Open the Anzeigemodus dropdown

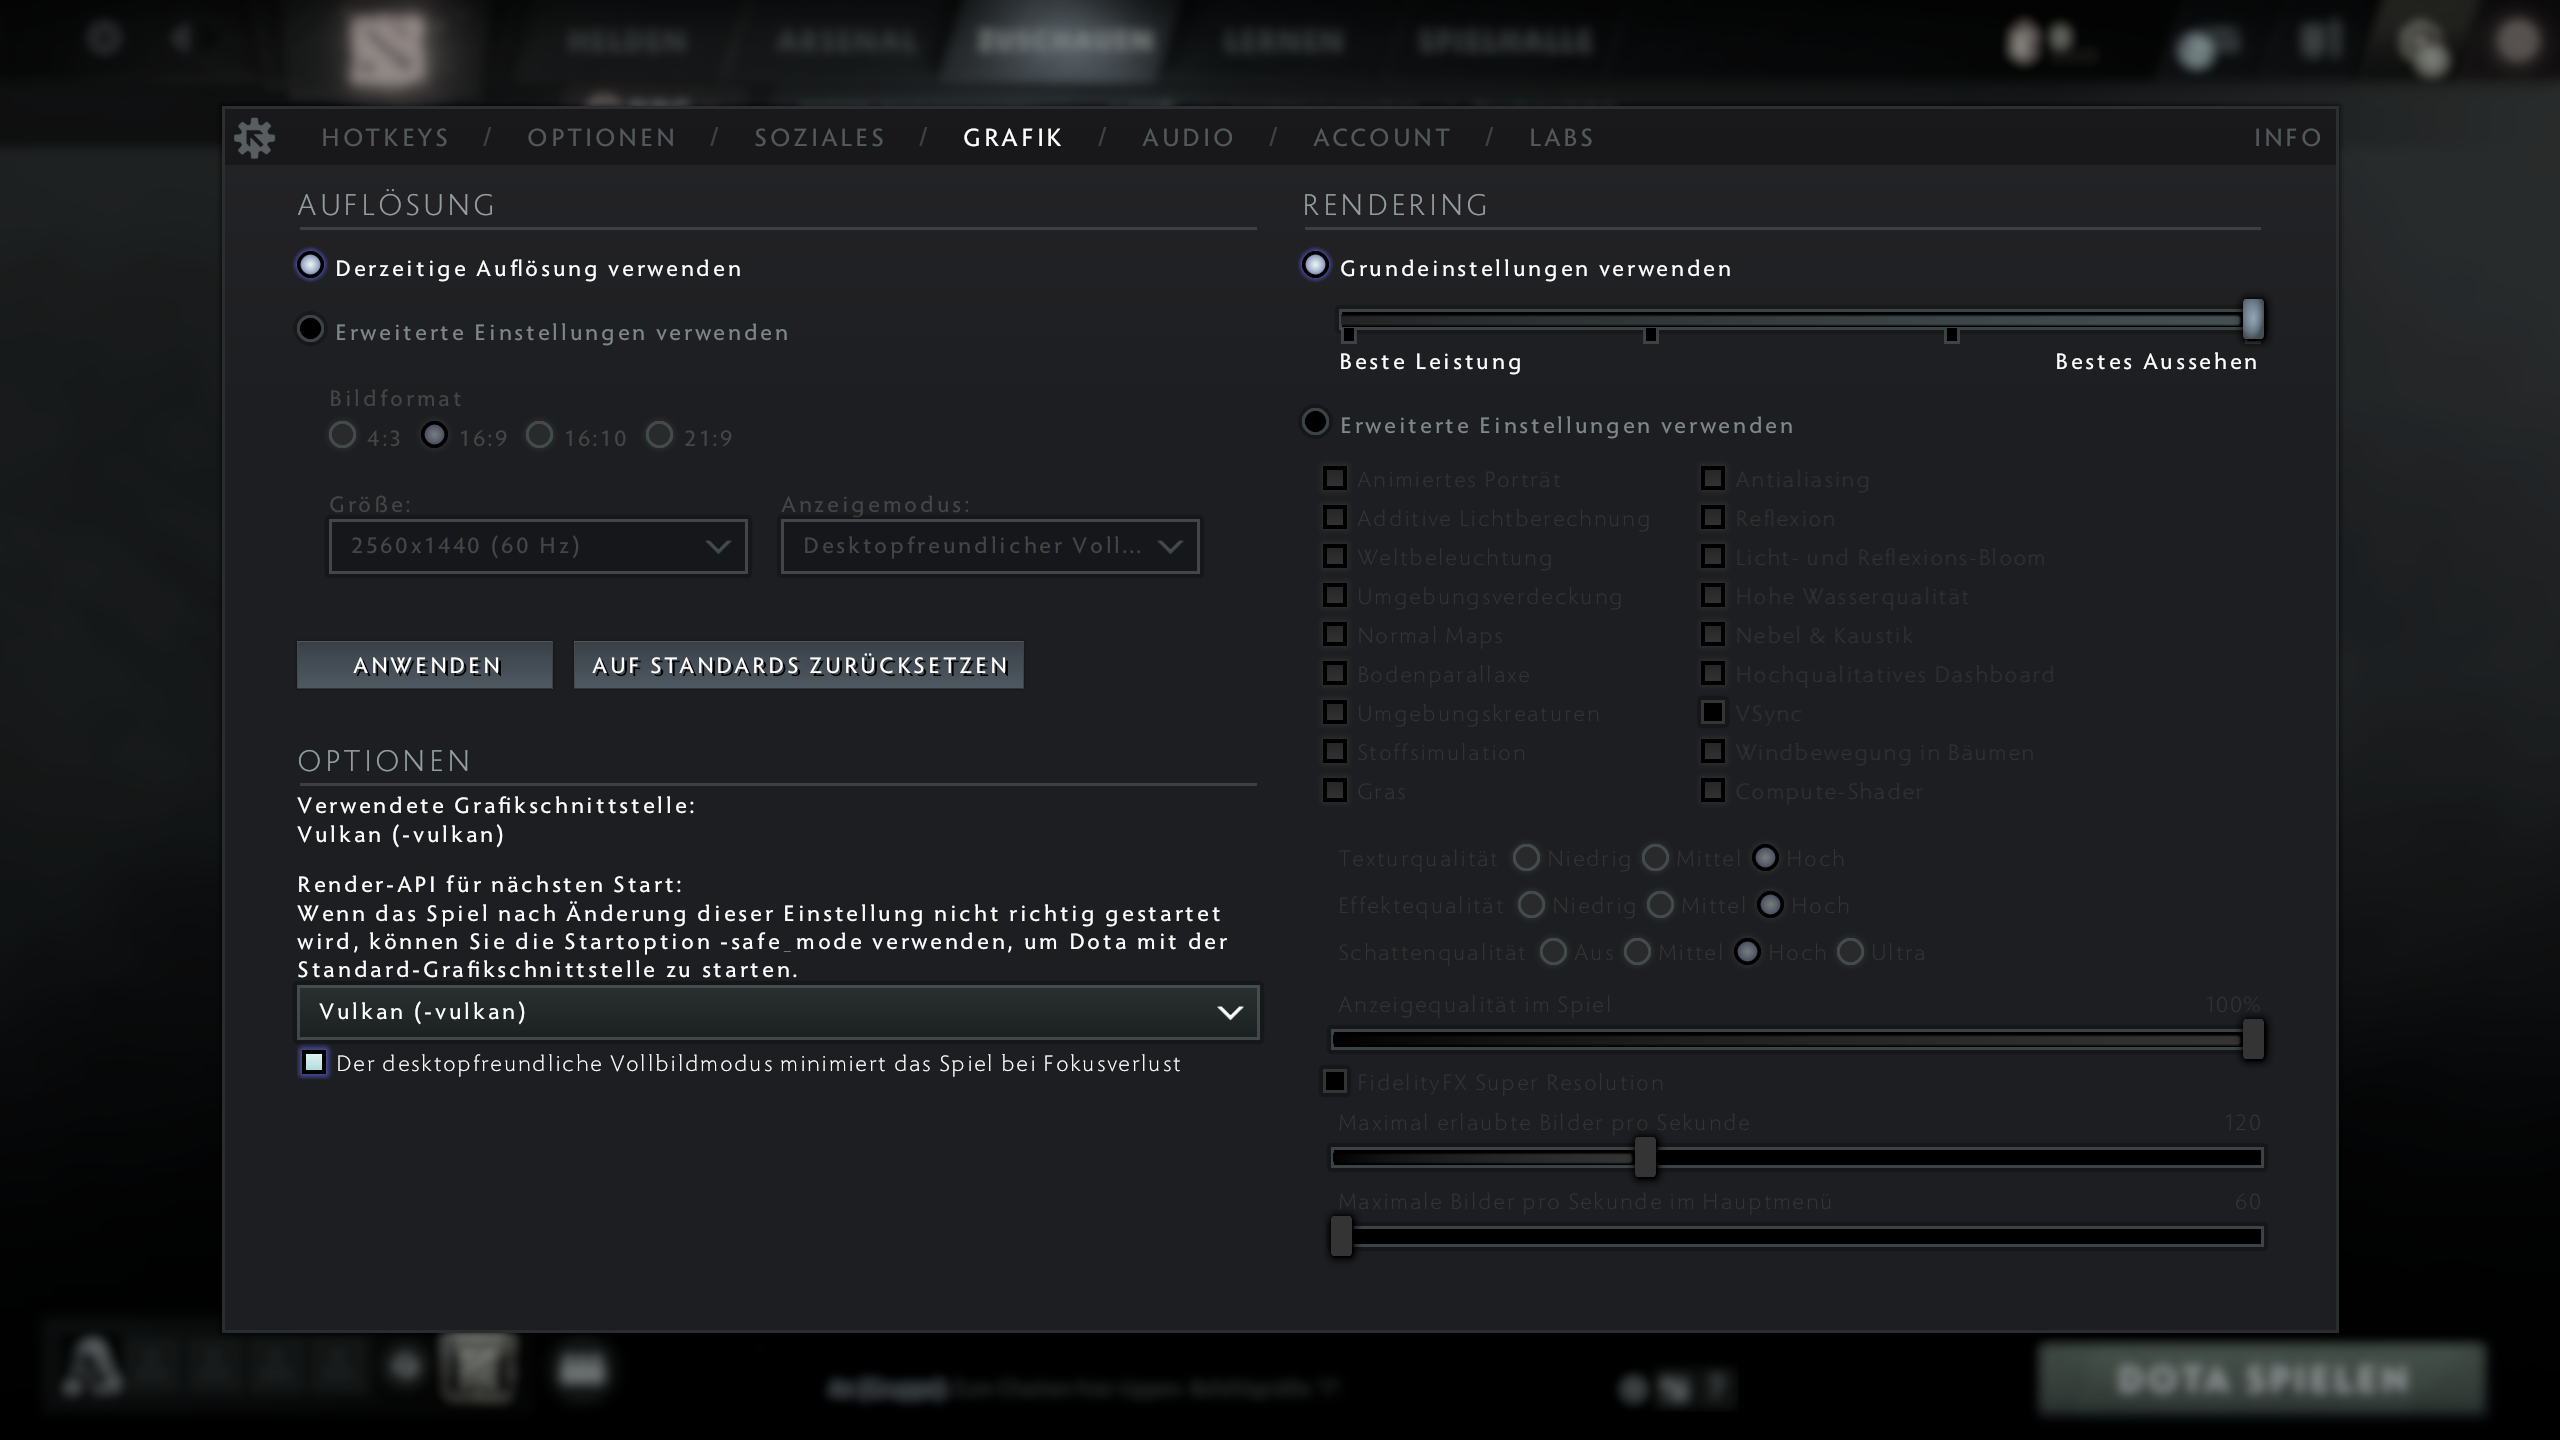989,546
